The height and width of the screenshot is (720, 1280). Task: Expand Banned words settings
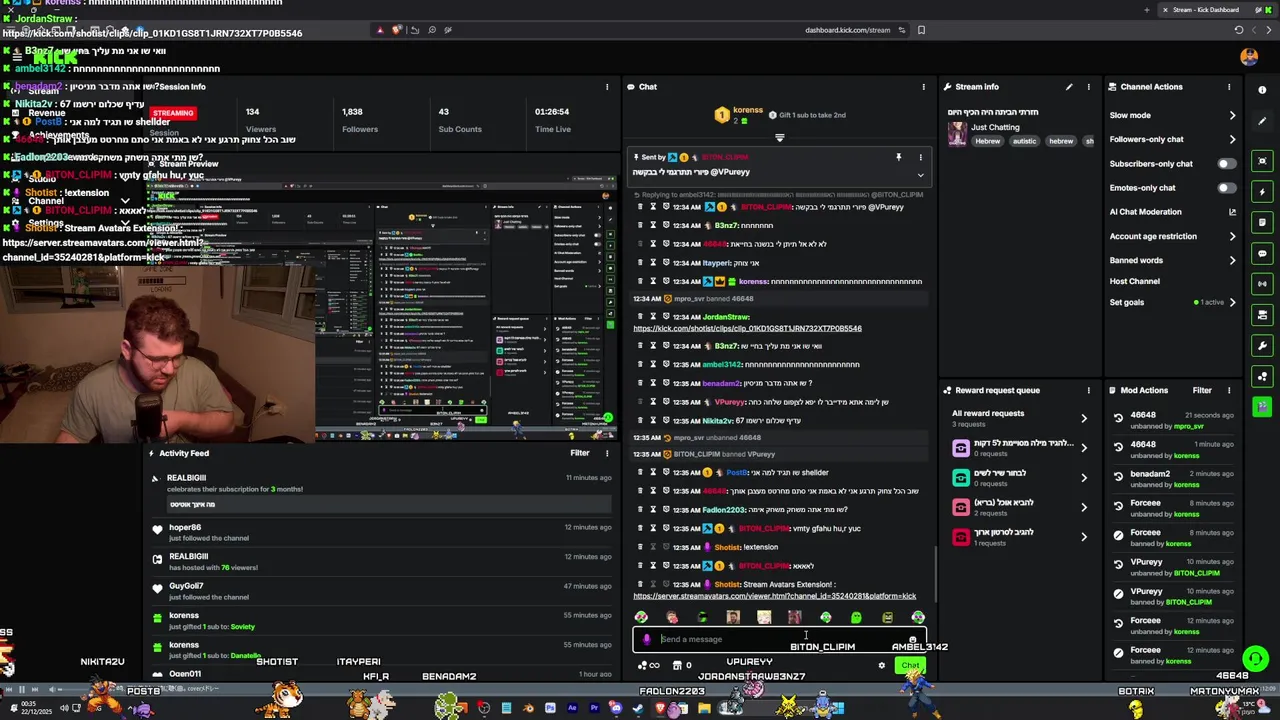[x=1232, y=261]
